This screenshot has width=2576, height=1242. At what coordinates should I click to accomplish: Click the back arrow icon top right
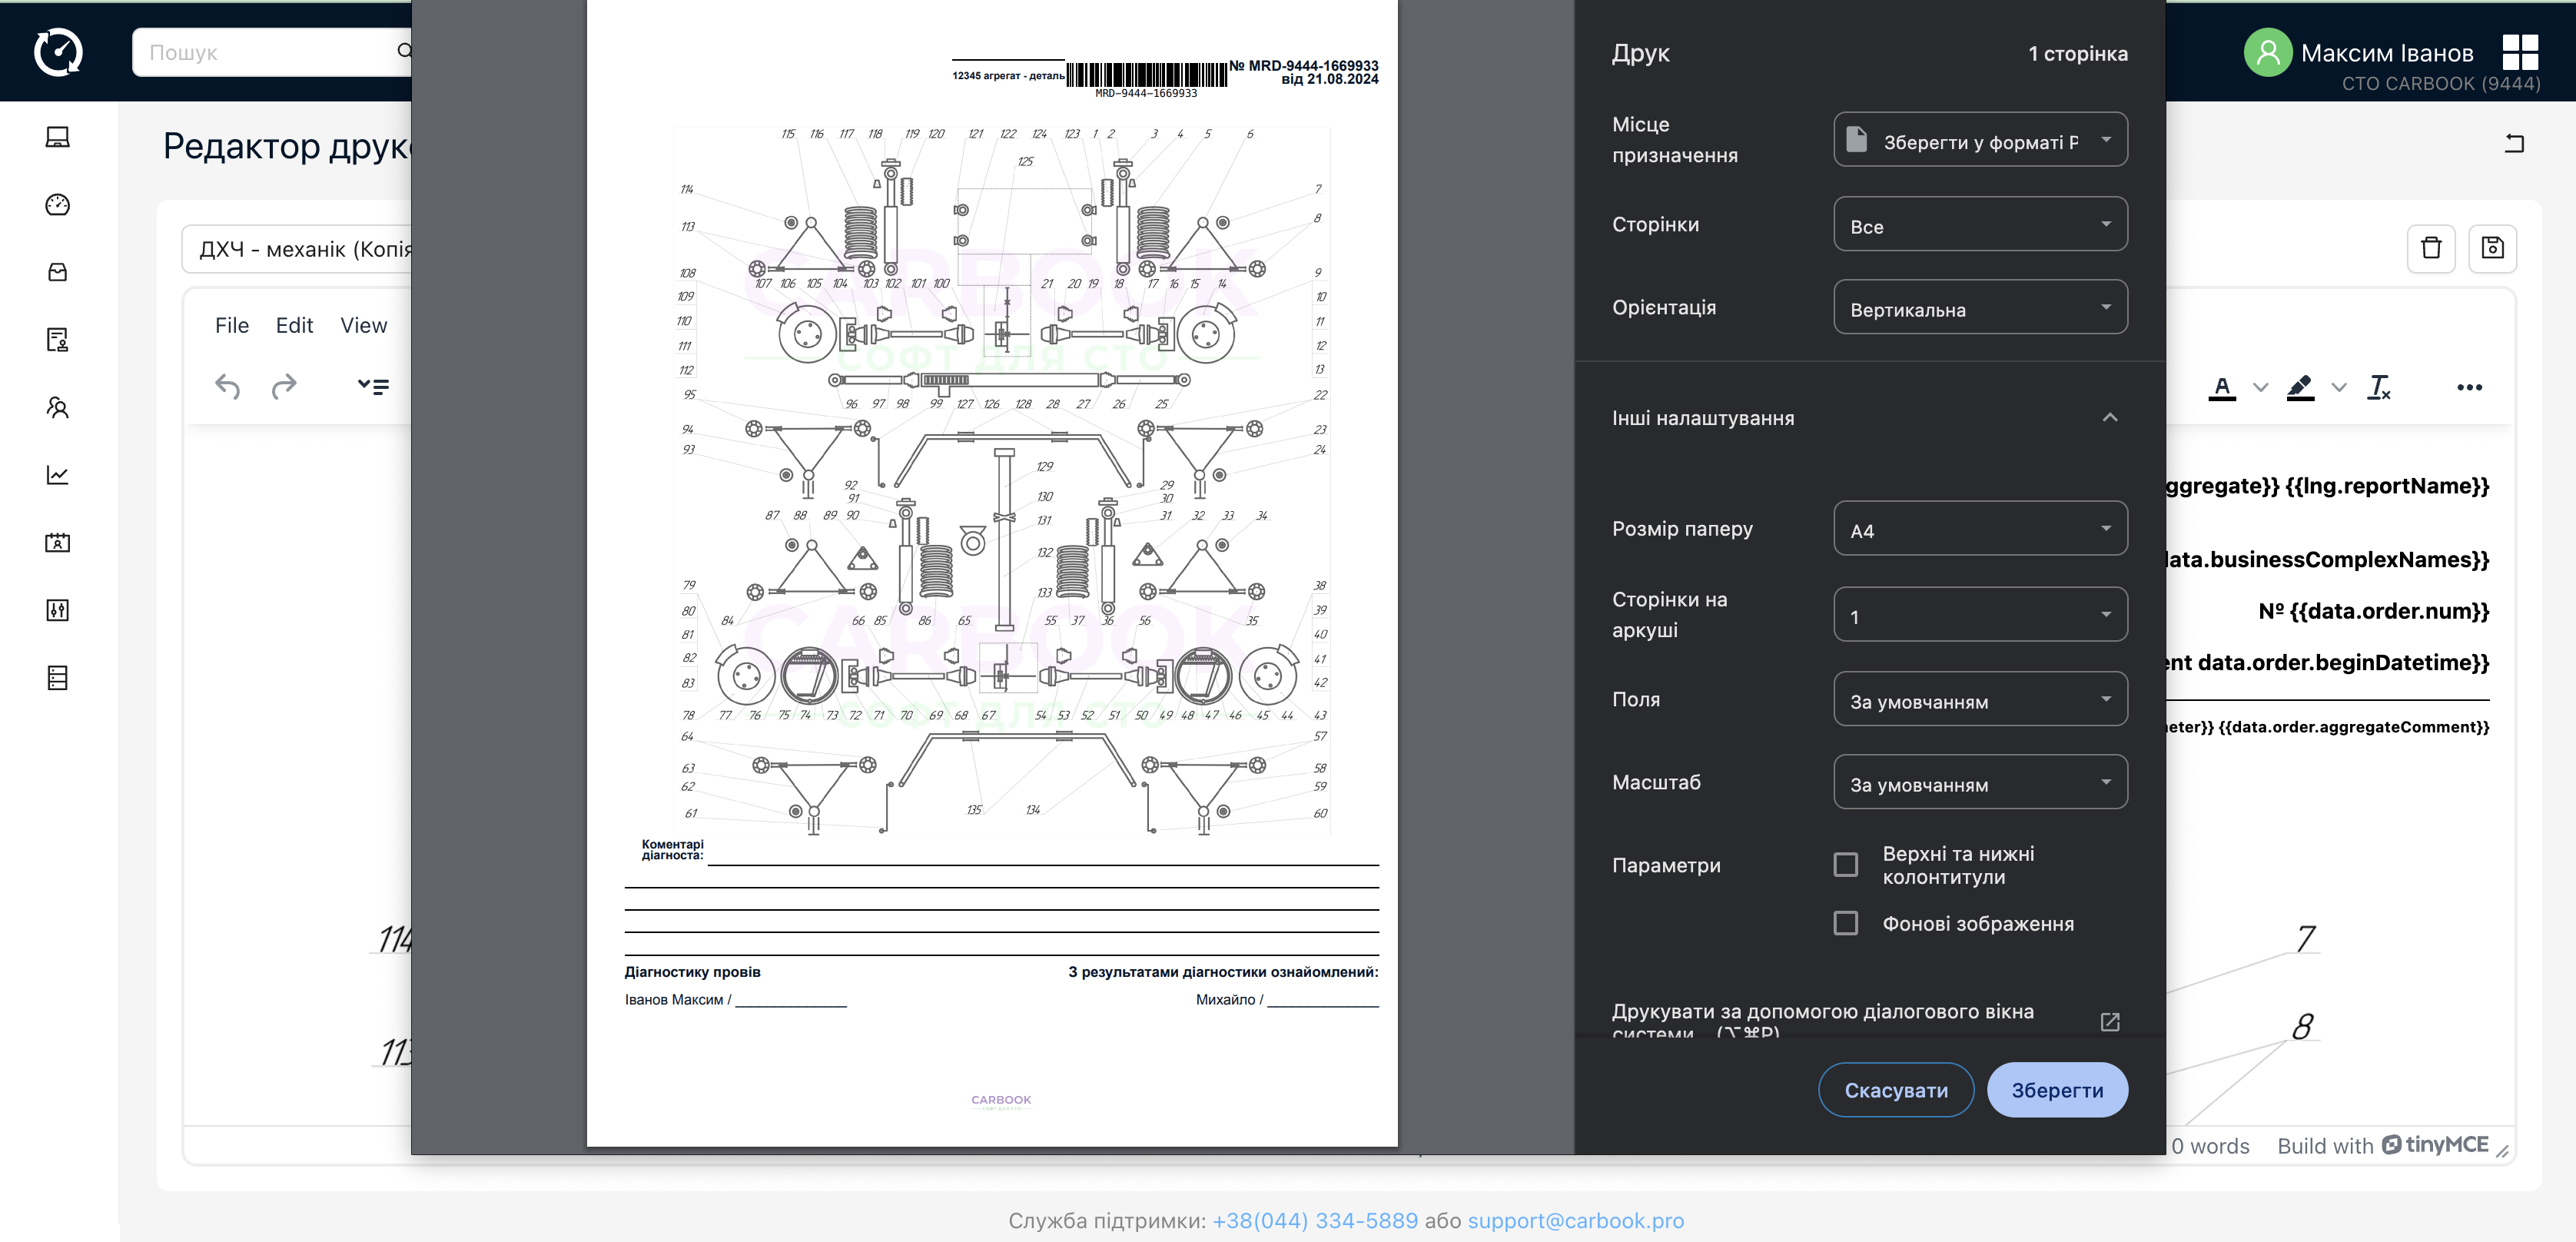click(x=2514, y=143)
